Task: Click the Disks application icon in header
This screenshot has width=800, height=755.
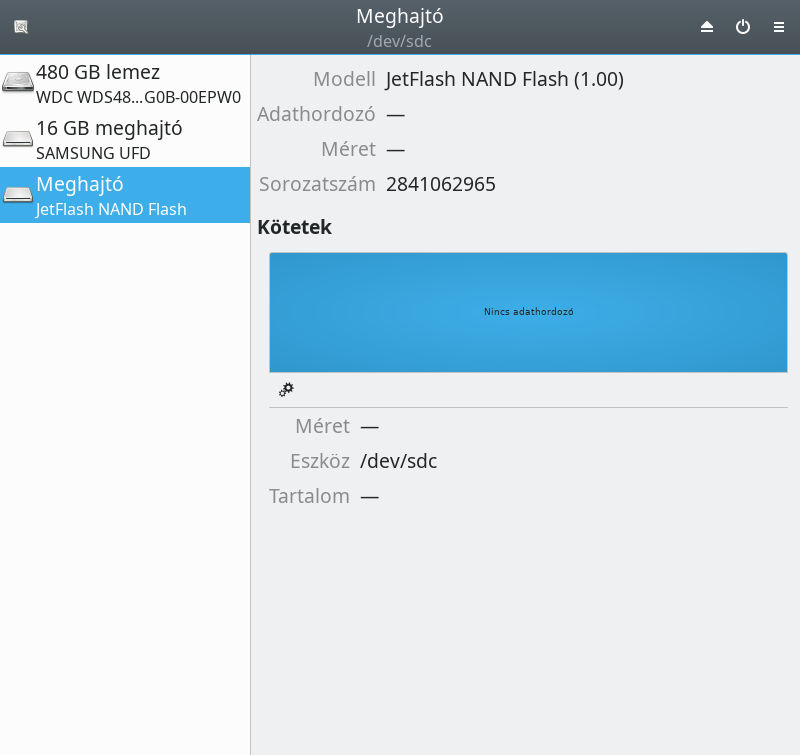Action: (21, 27)
